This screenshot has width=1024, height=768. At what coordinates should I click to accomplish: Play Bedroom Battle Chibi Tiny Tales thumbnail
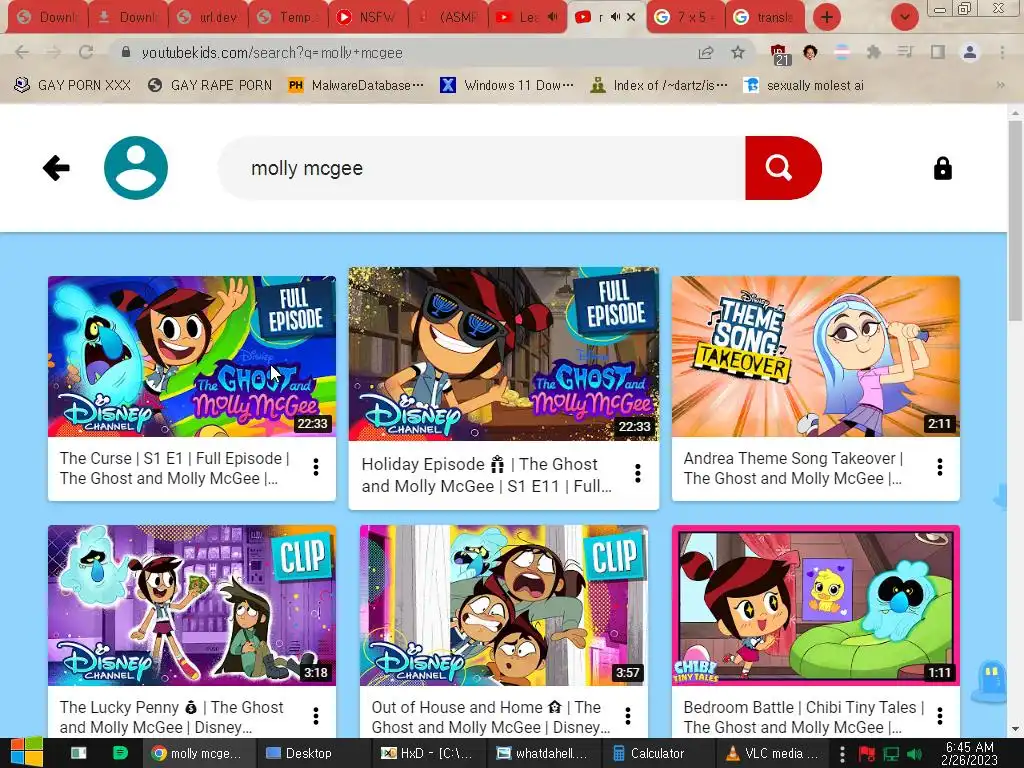click(x=816, y=605)
